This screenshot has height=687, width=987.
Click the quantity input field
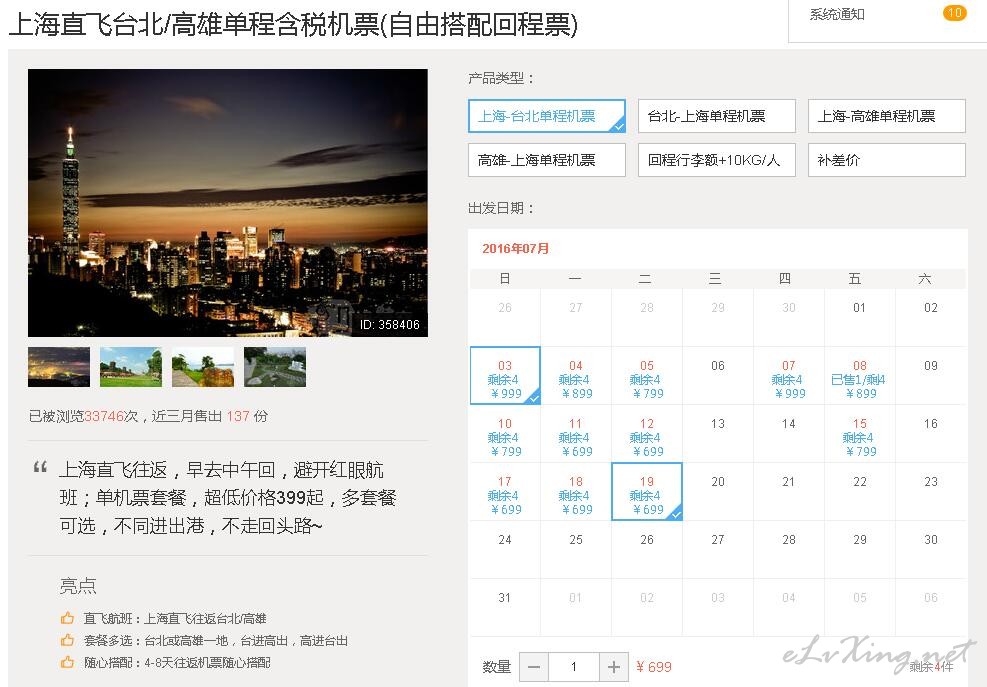click(574, 667)
